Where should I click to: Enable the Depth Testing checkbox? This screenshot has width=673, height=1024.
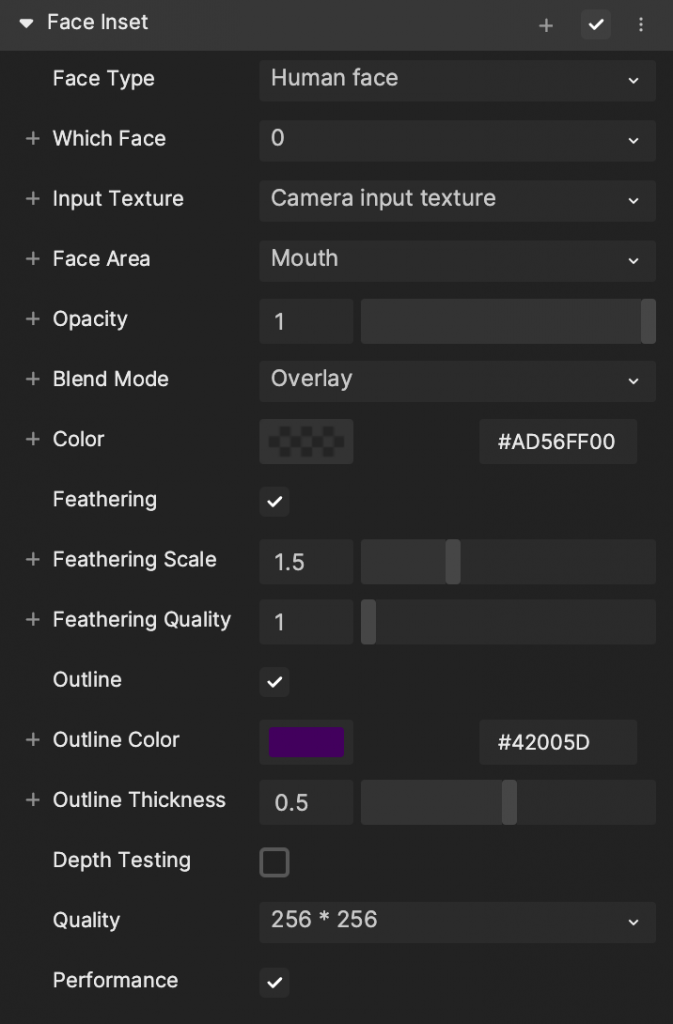274,862
